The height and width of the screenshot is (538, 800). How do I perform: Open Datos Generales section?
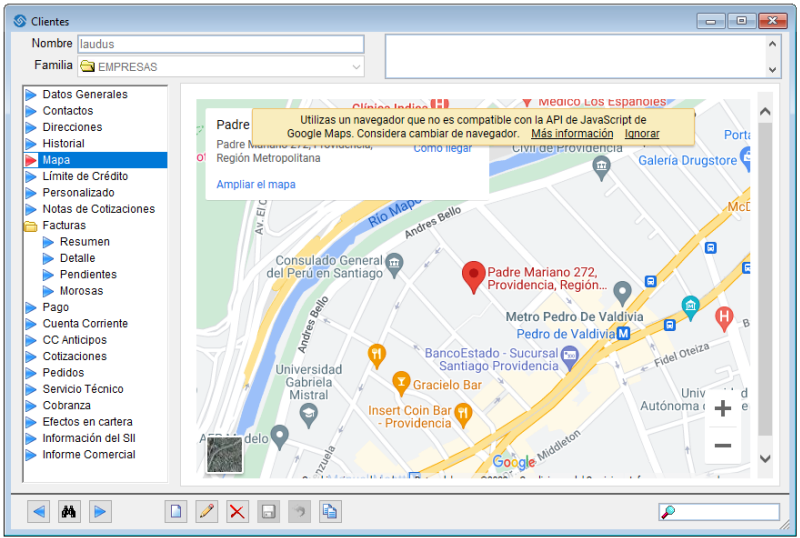coord(85,94)
